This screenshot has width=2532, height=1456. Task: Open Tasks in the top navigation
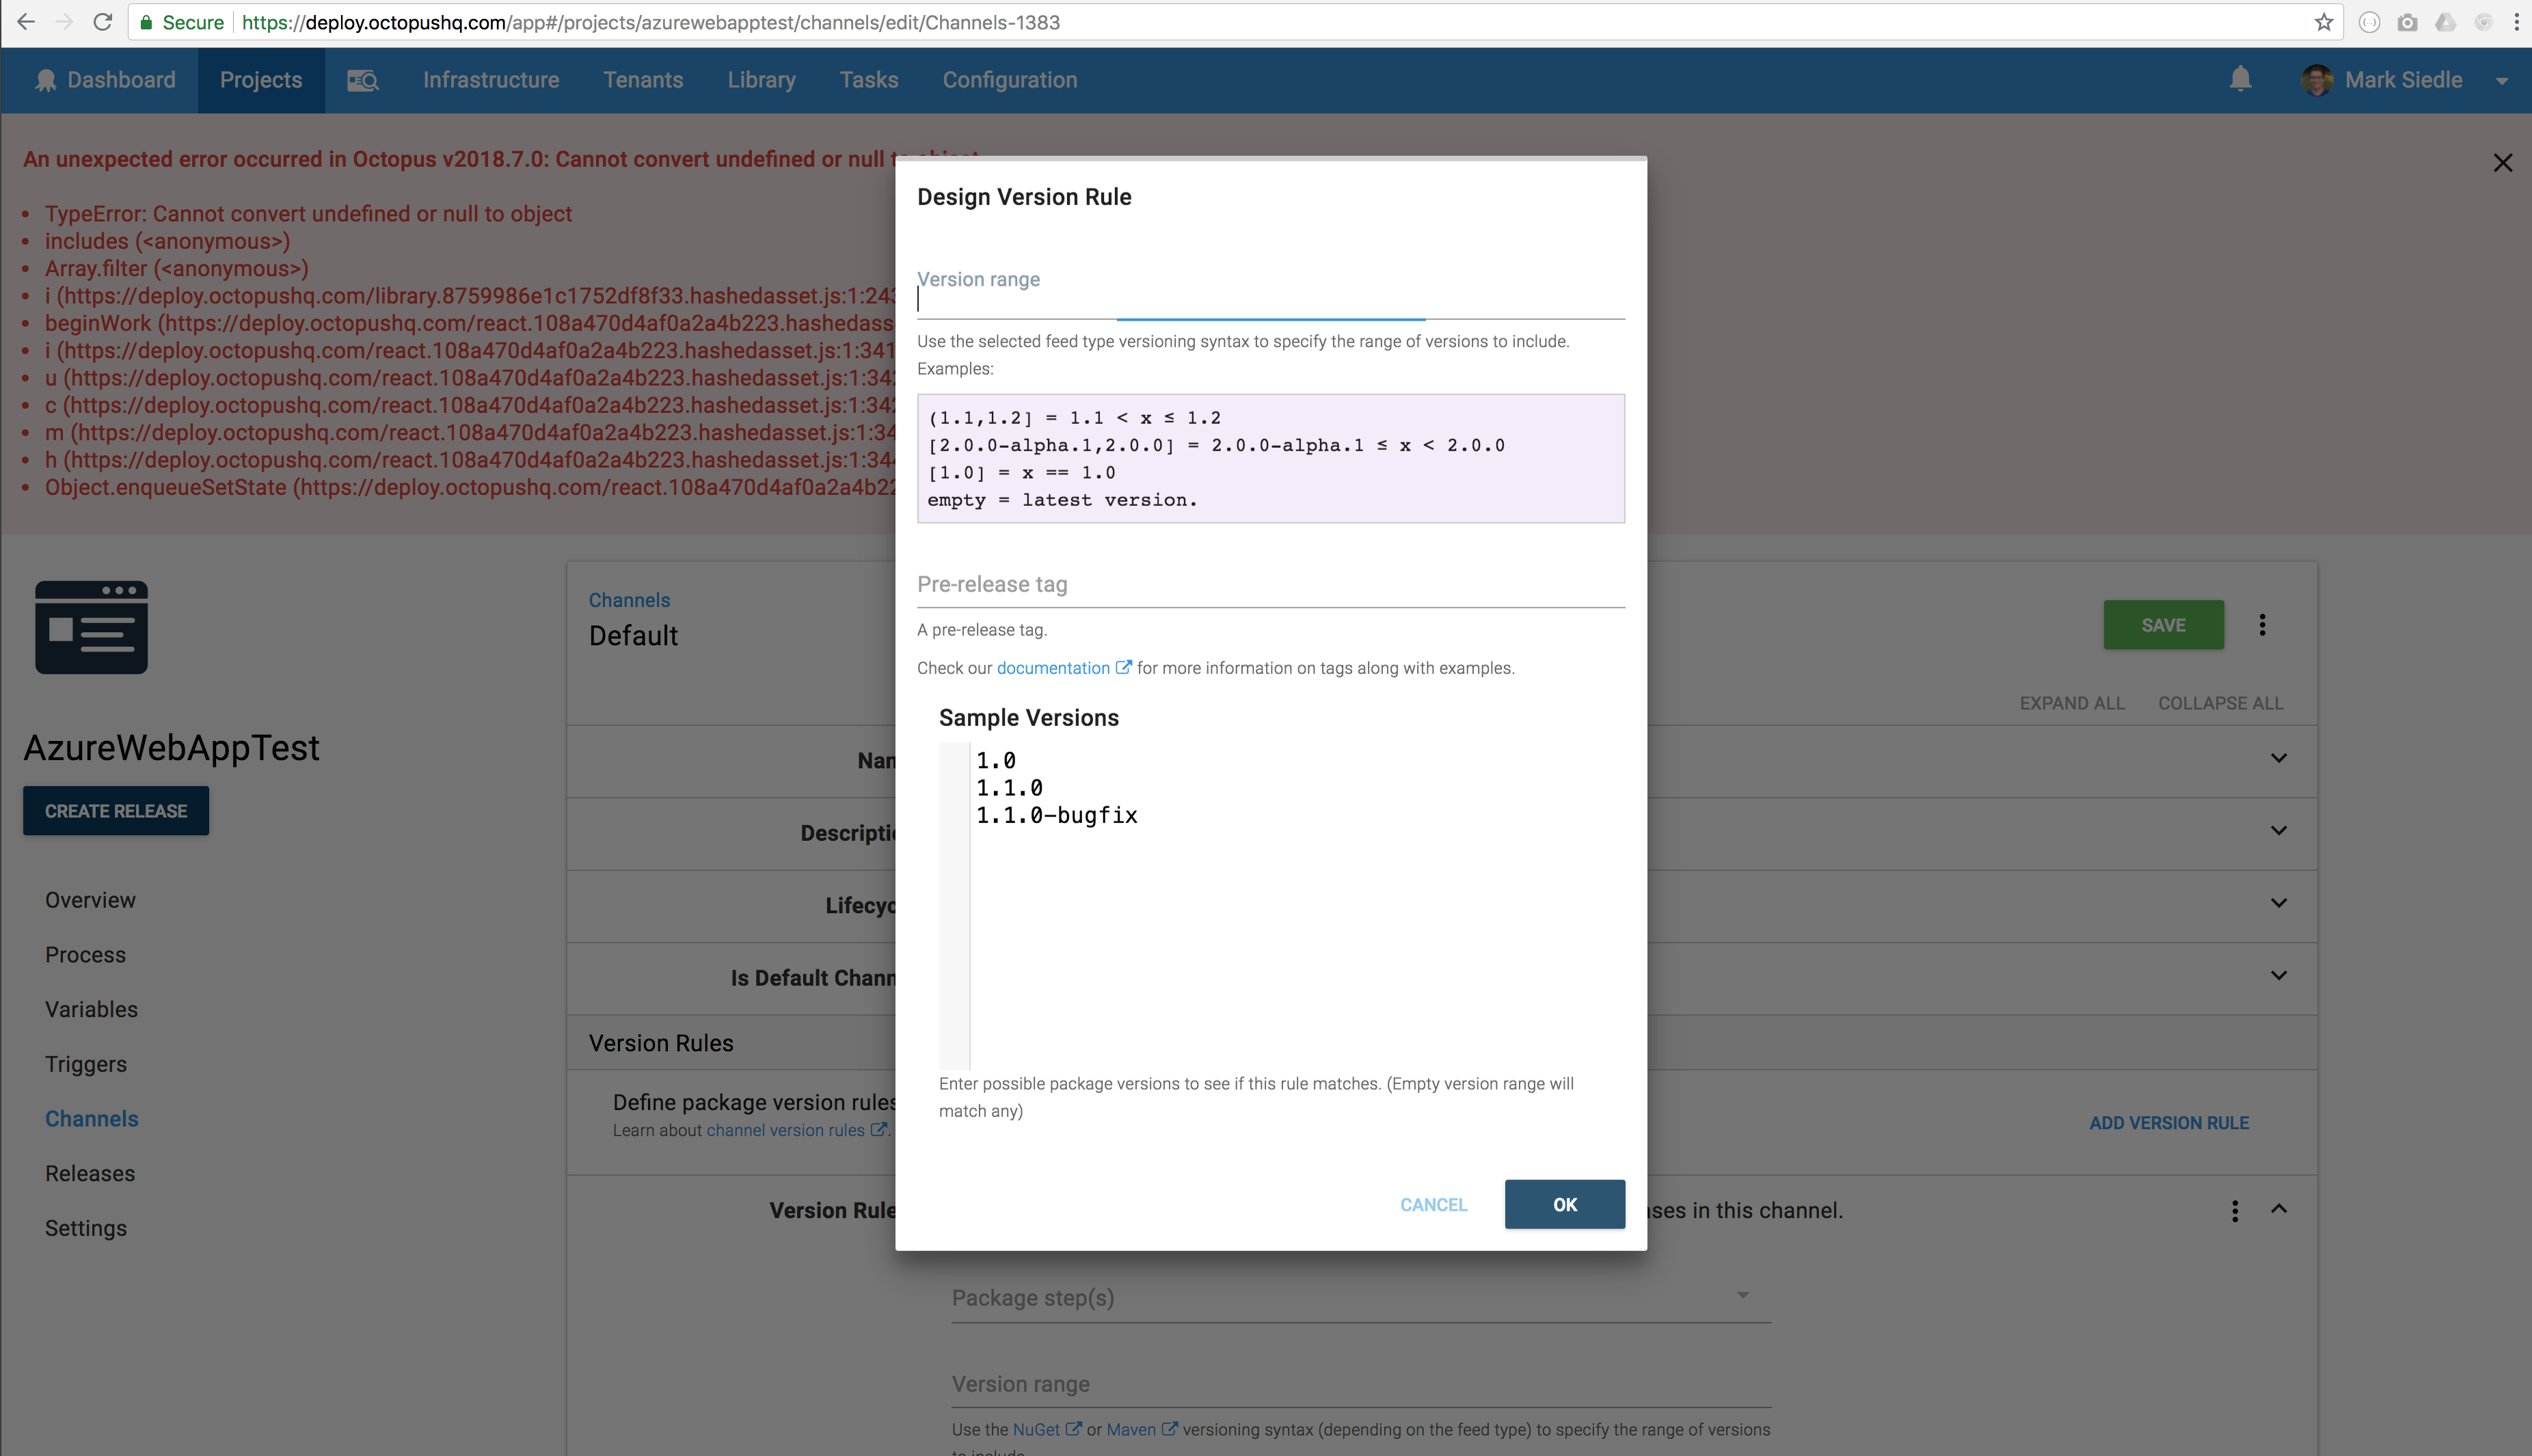tap(869, 80)
